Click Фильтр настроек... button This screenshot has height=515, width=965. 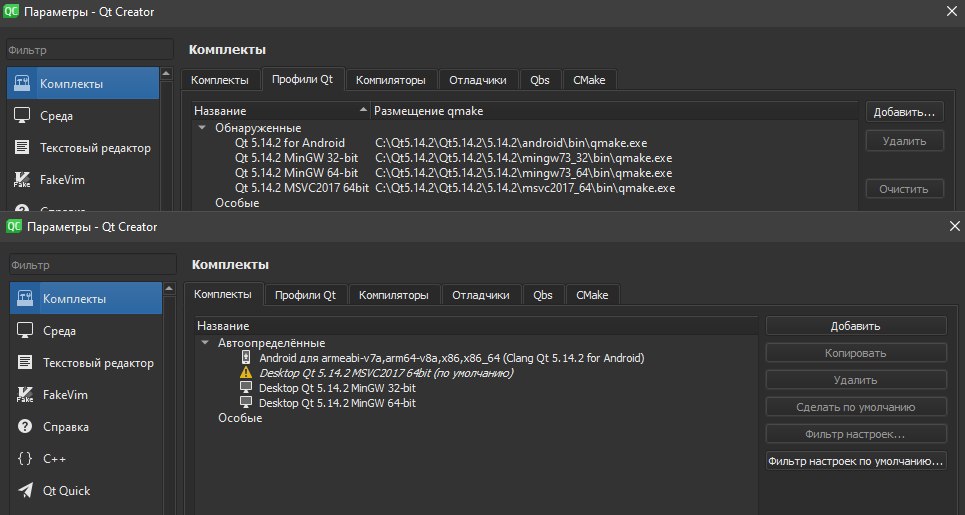[x=856, y=434]
